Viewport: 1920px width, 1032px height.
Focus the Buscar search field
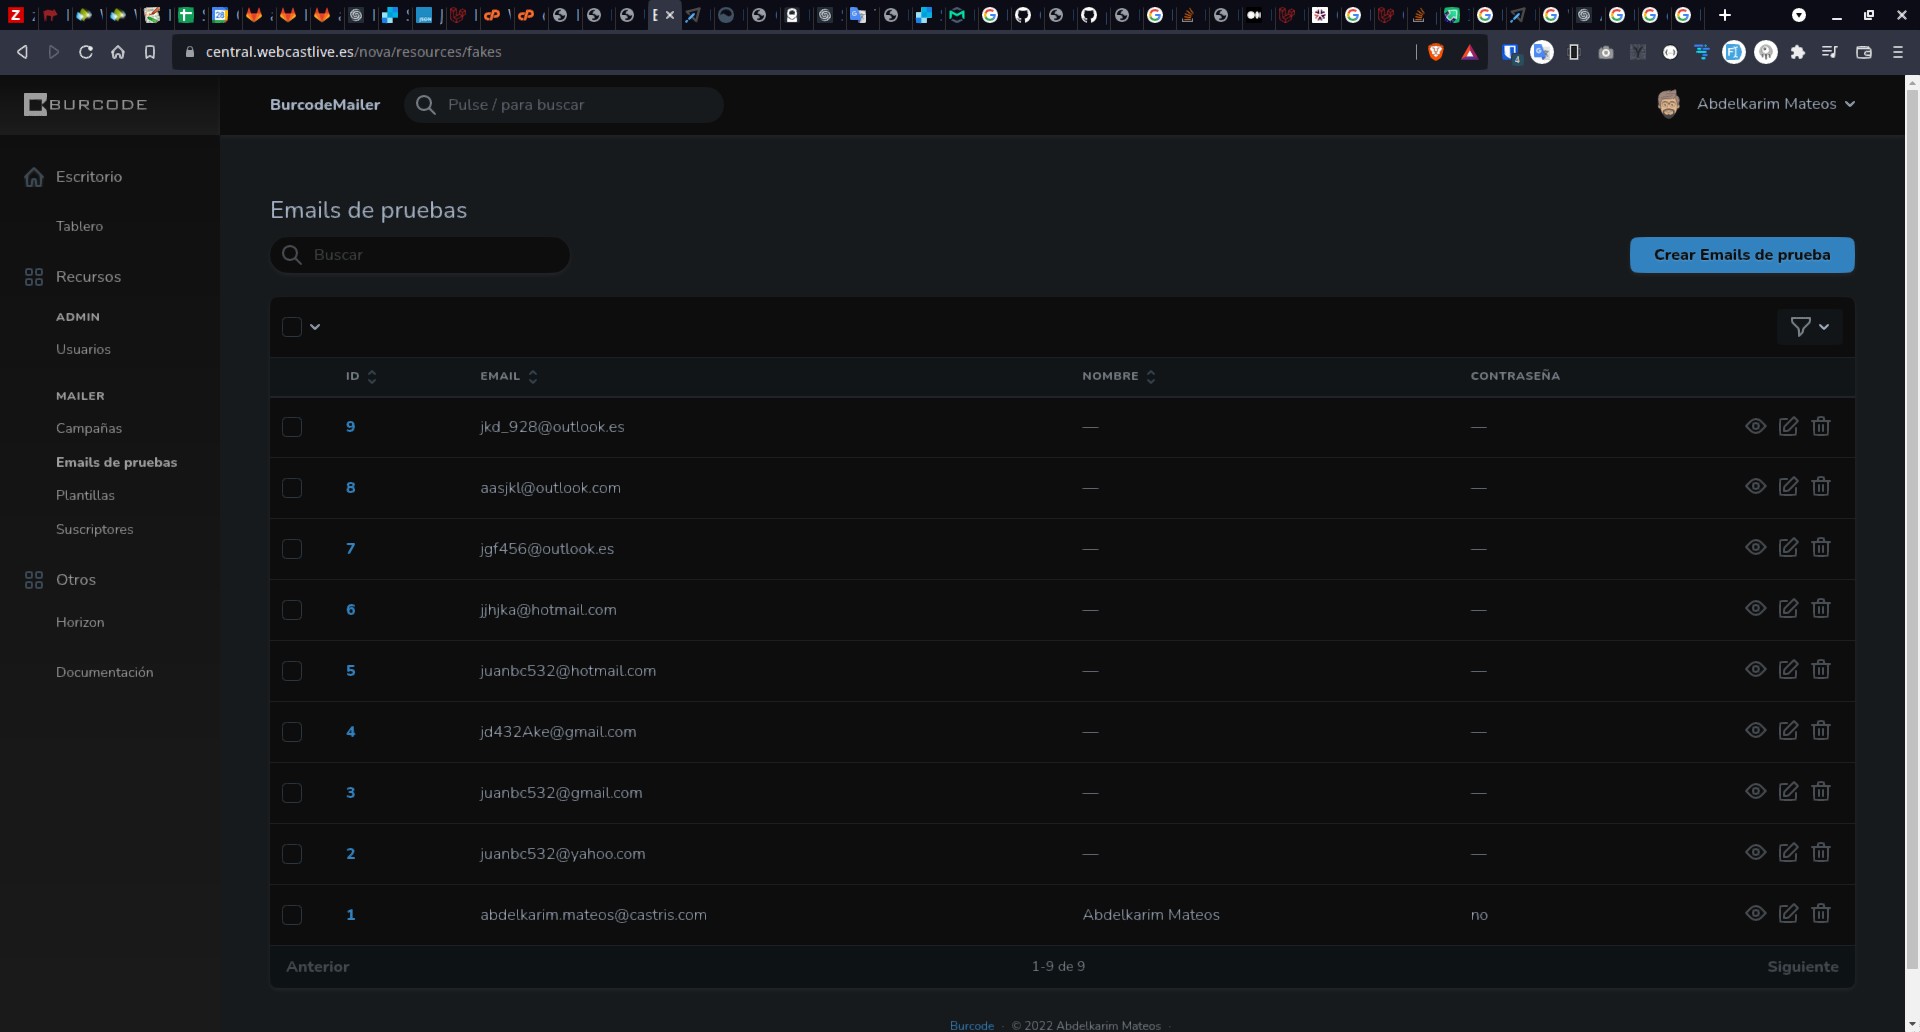tap(430, 255)
